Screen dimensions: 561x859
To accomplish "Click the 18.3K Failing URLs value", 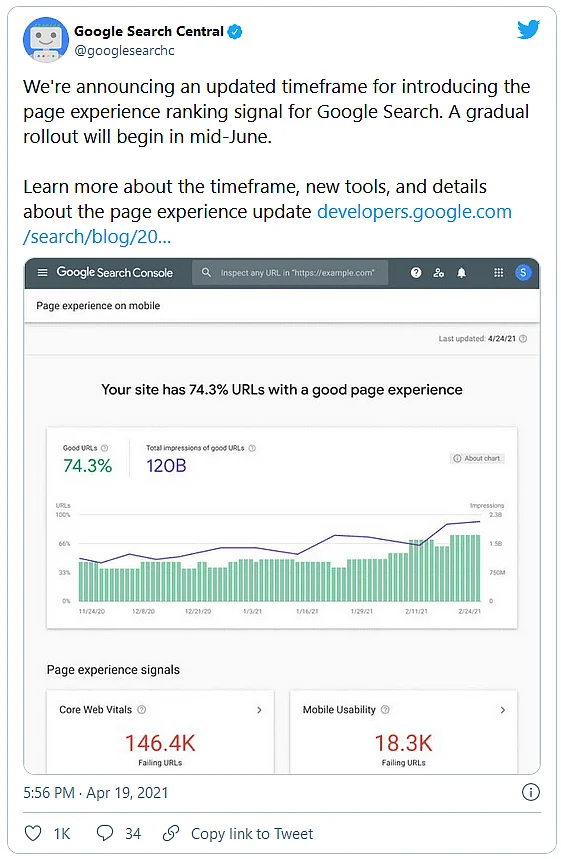I will click(403, 743).
